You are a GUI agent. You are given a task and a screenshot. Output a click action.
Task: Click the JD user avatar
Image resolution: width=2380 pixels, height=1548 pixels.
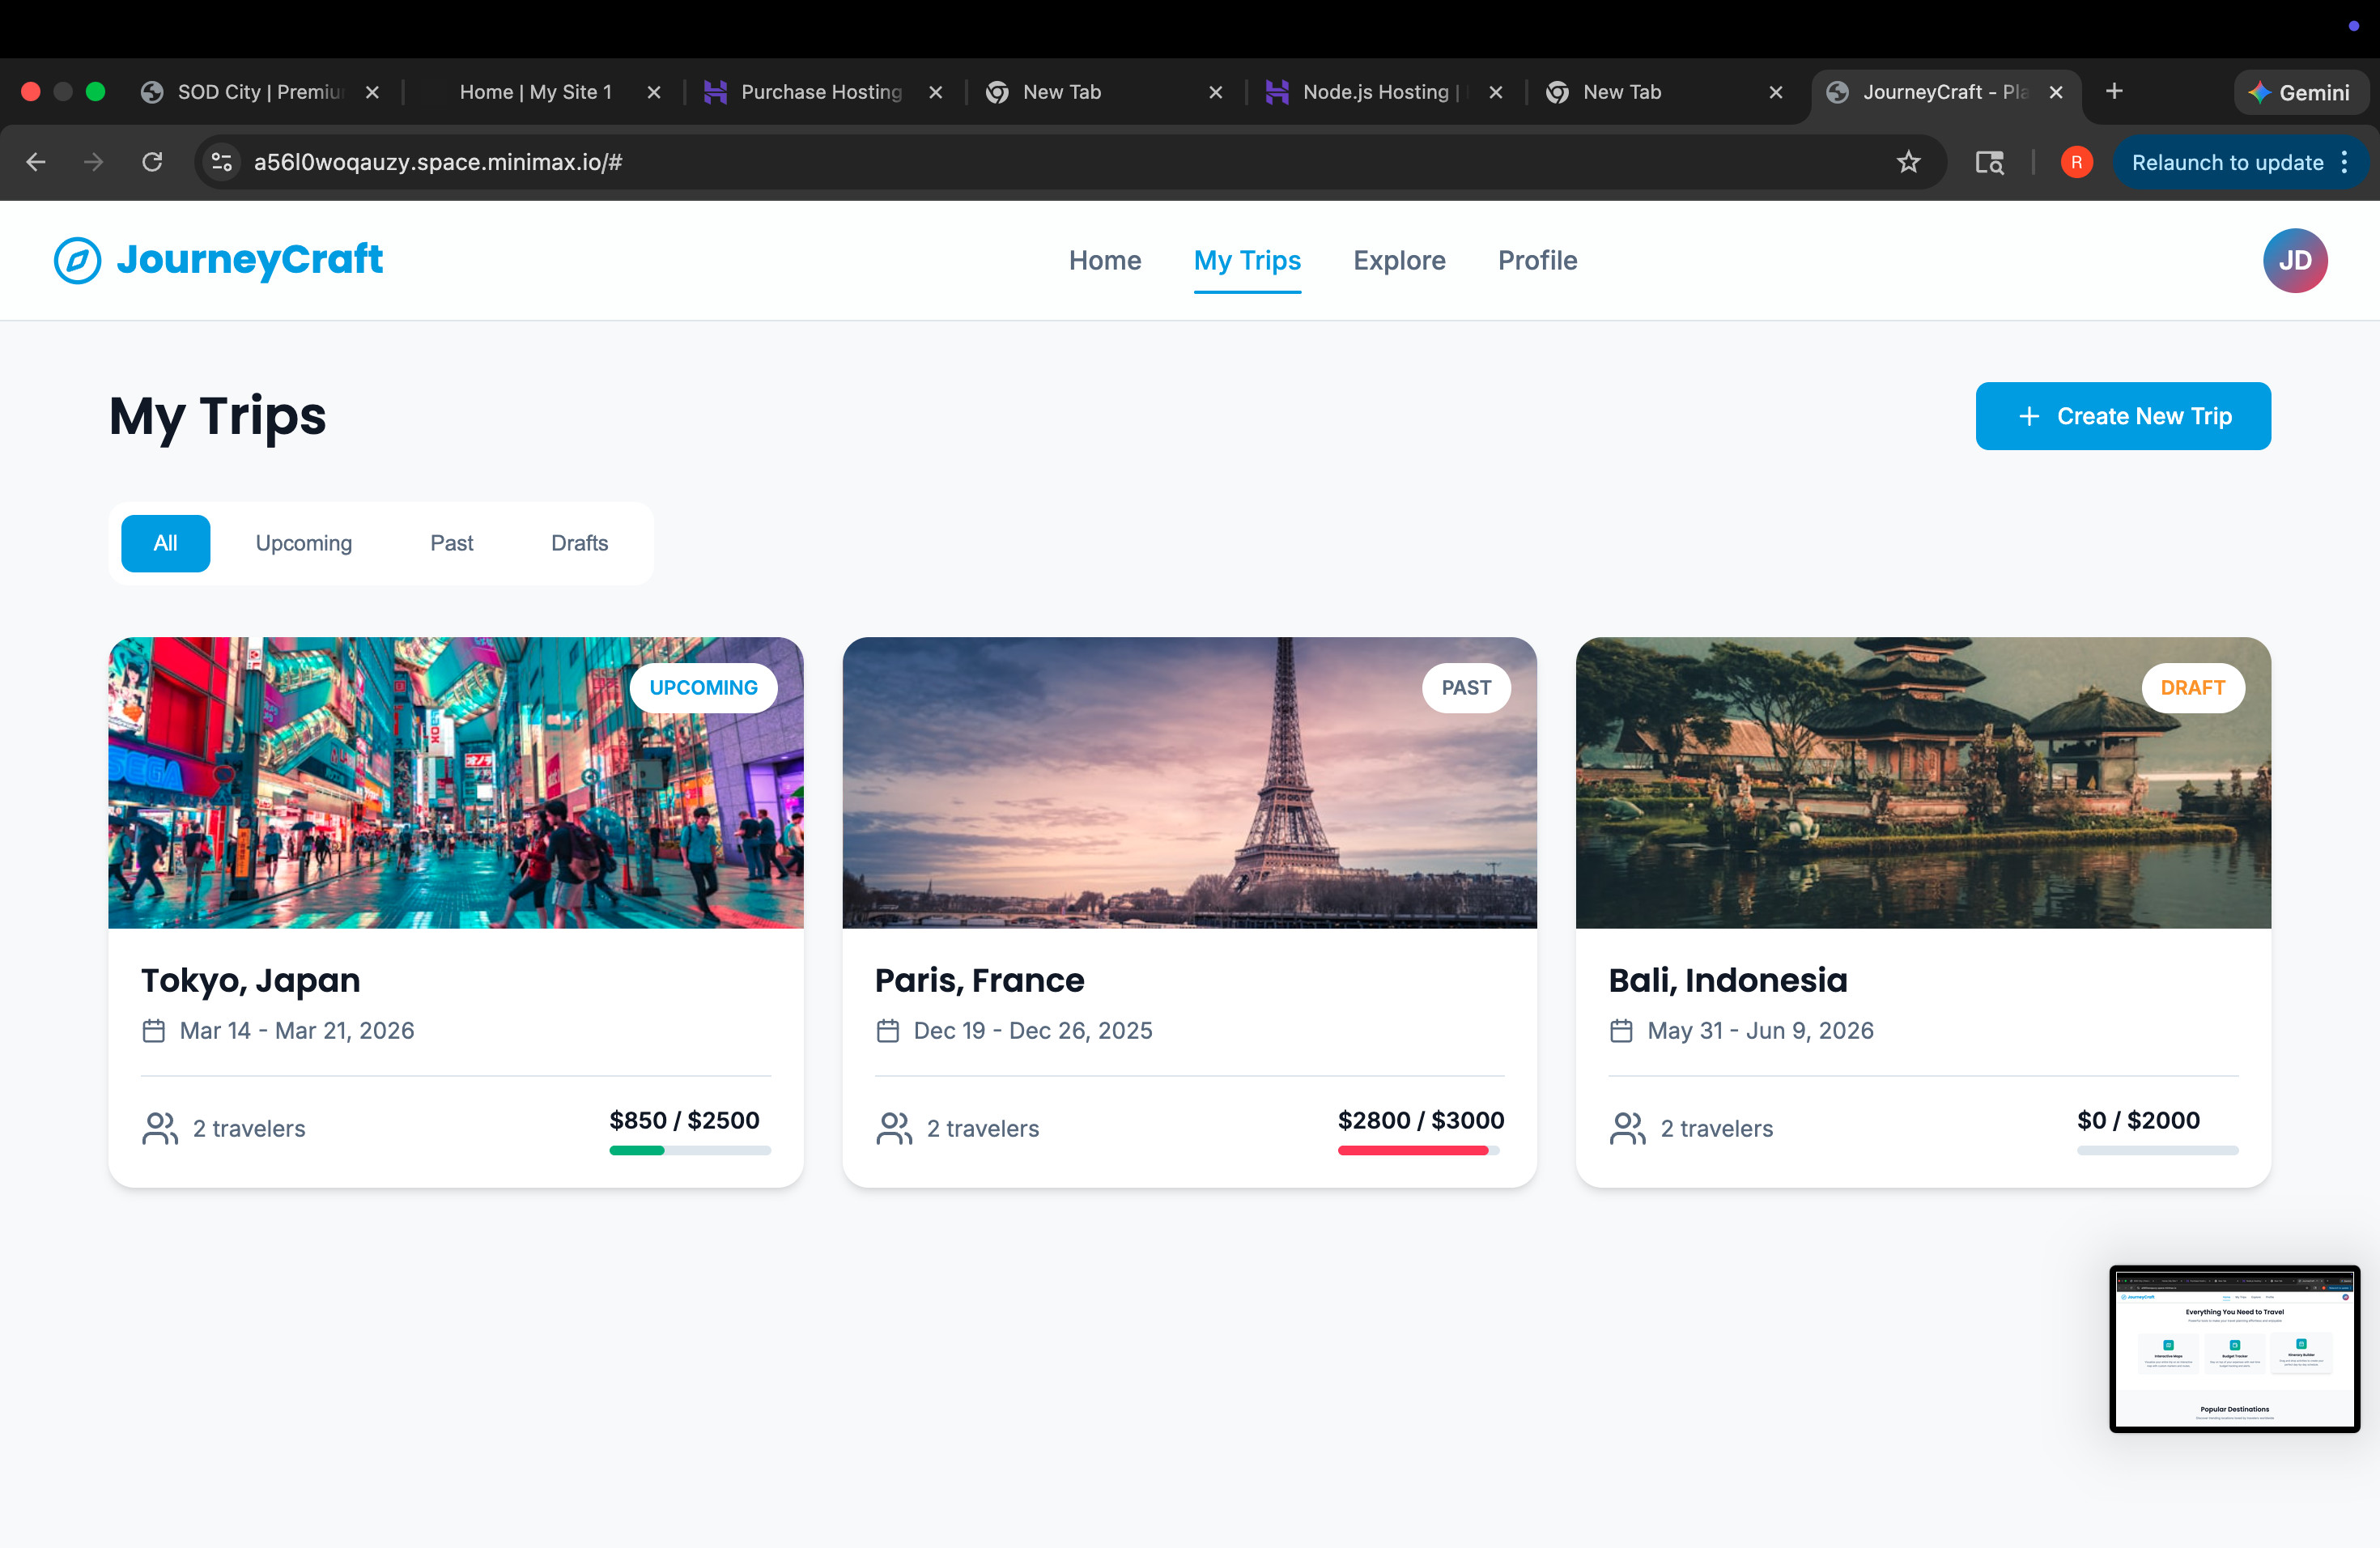(x=2294, y=260)
